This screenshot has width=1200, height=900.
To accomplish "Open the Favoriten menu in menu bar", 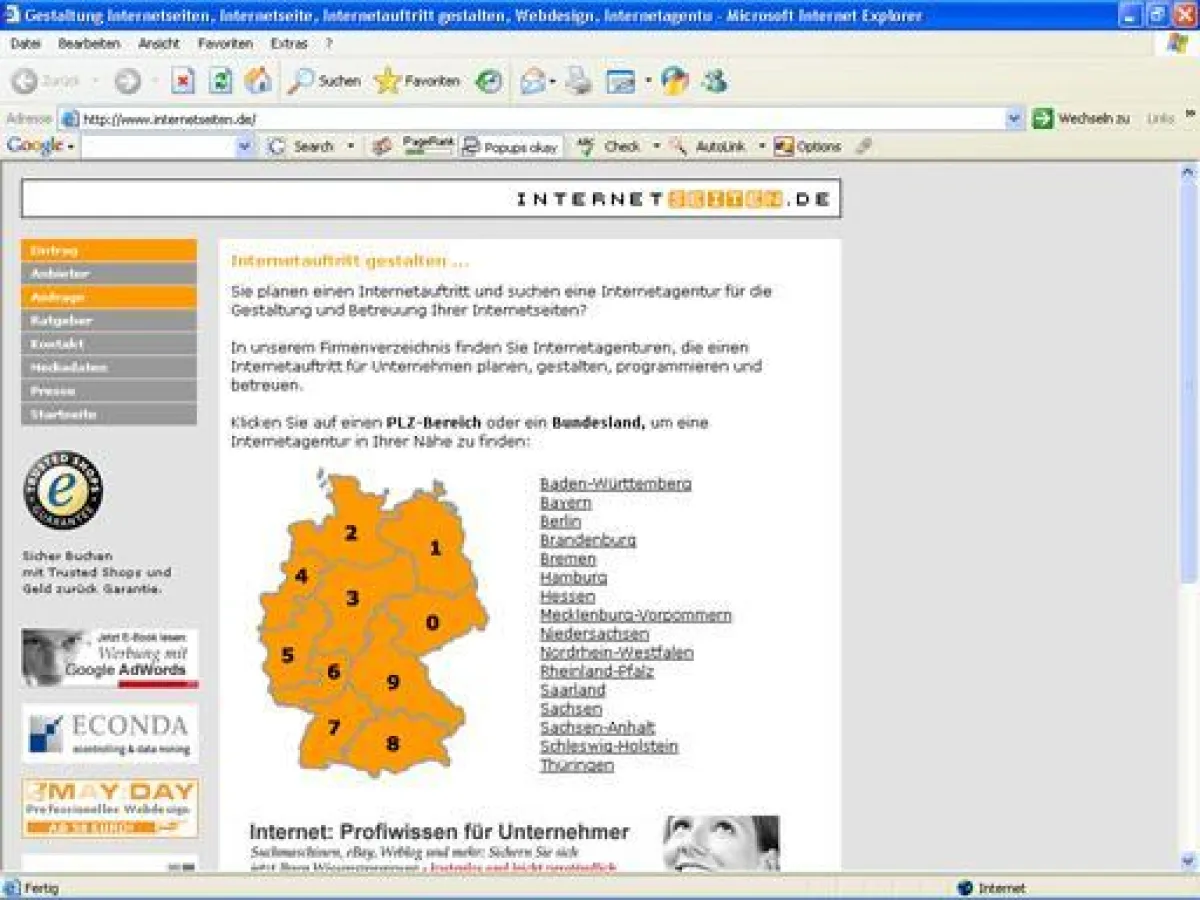I will [225, 44].
